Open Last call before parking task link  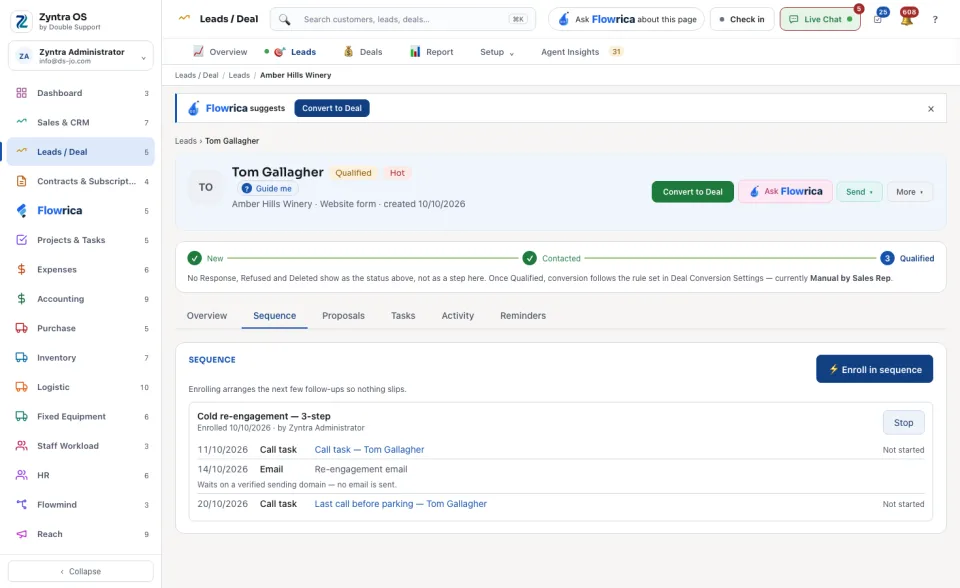coord(400,503)
